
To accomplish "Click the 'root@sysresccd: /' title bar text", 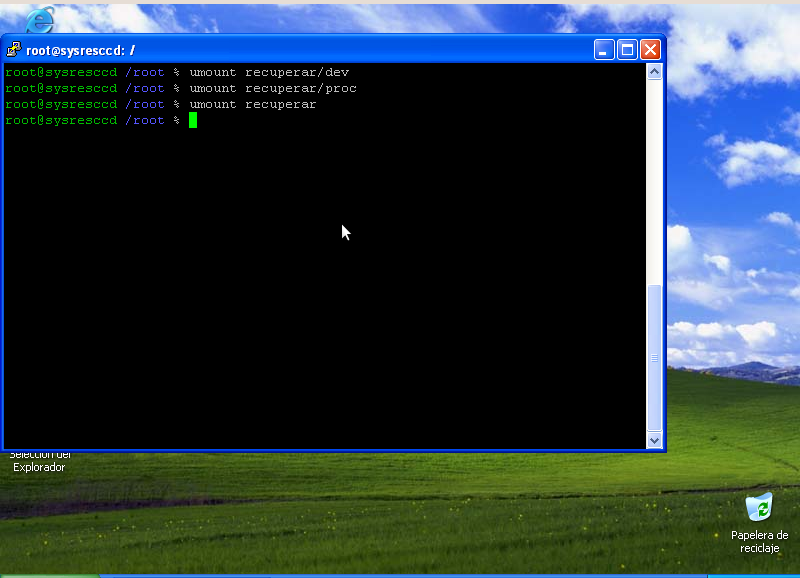I will tap(81, 51).
